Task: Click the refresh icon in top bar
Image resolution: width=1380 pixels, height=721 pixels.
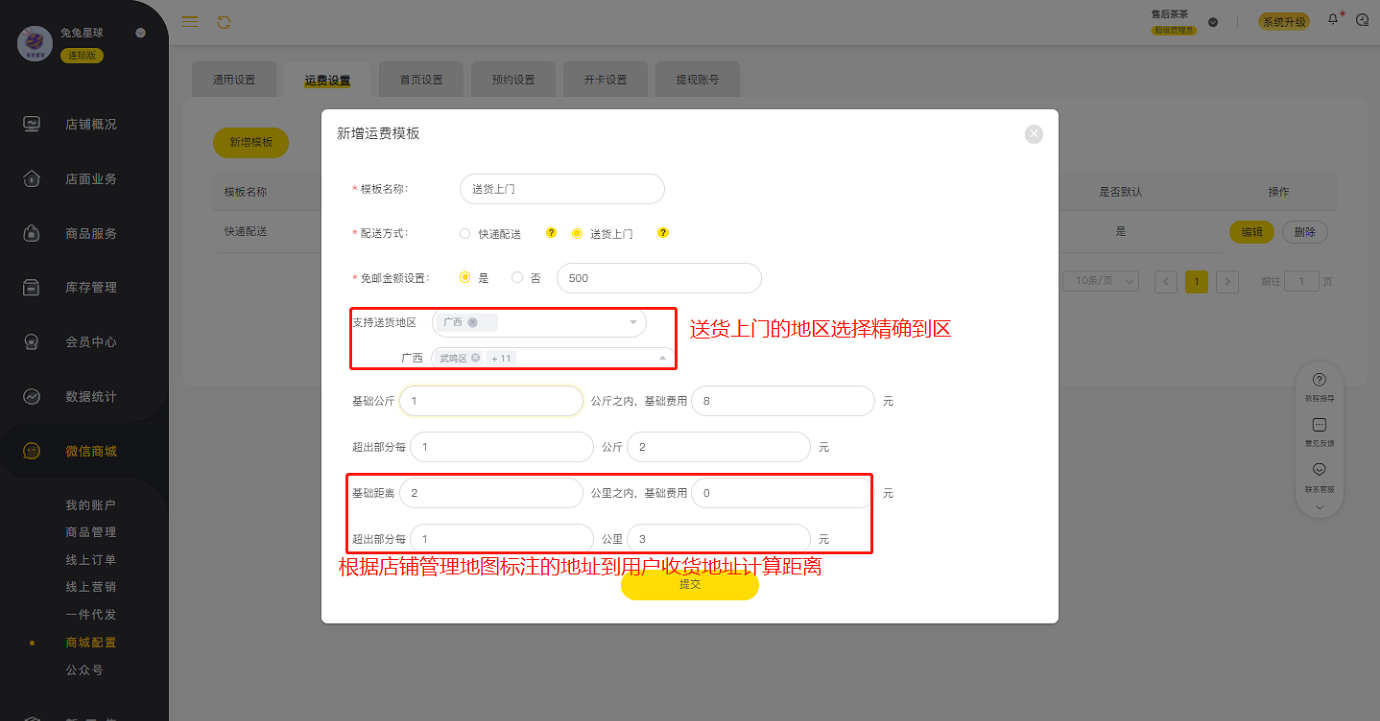Action: click(x=223, y=22)
